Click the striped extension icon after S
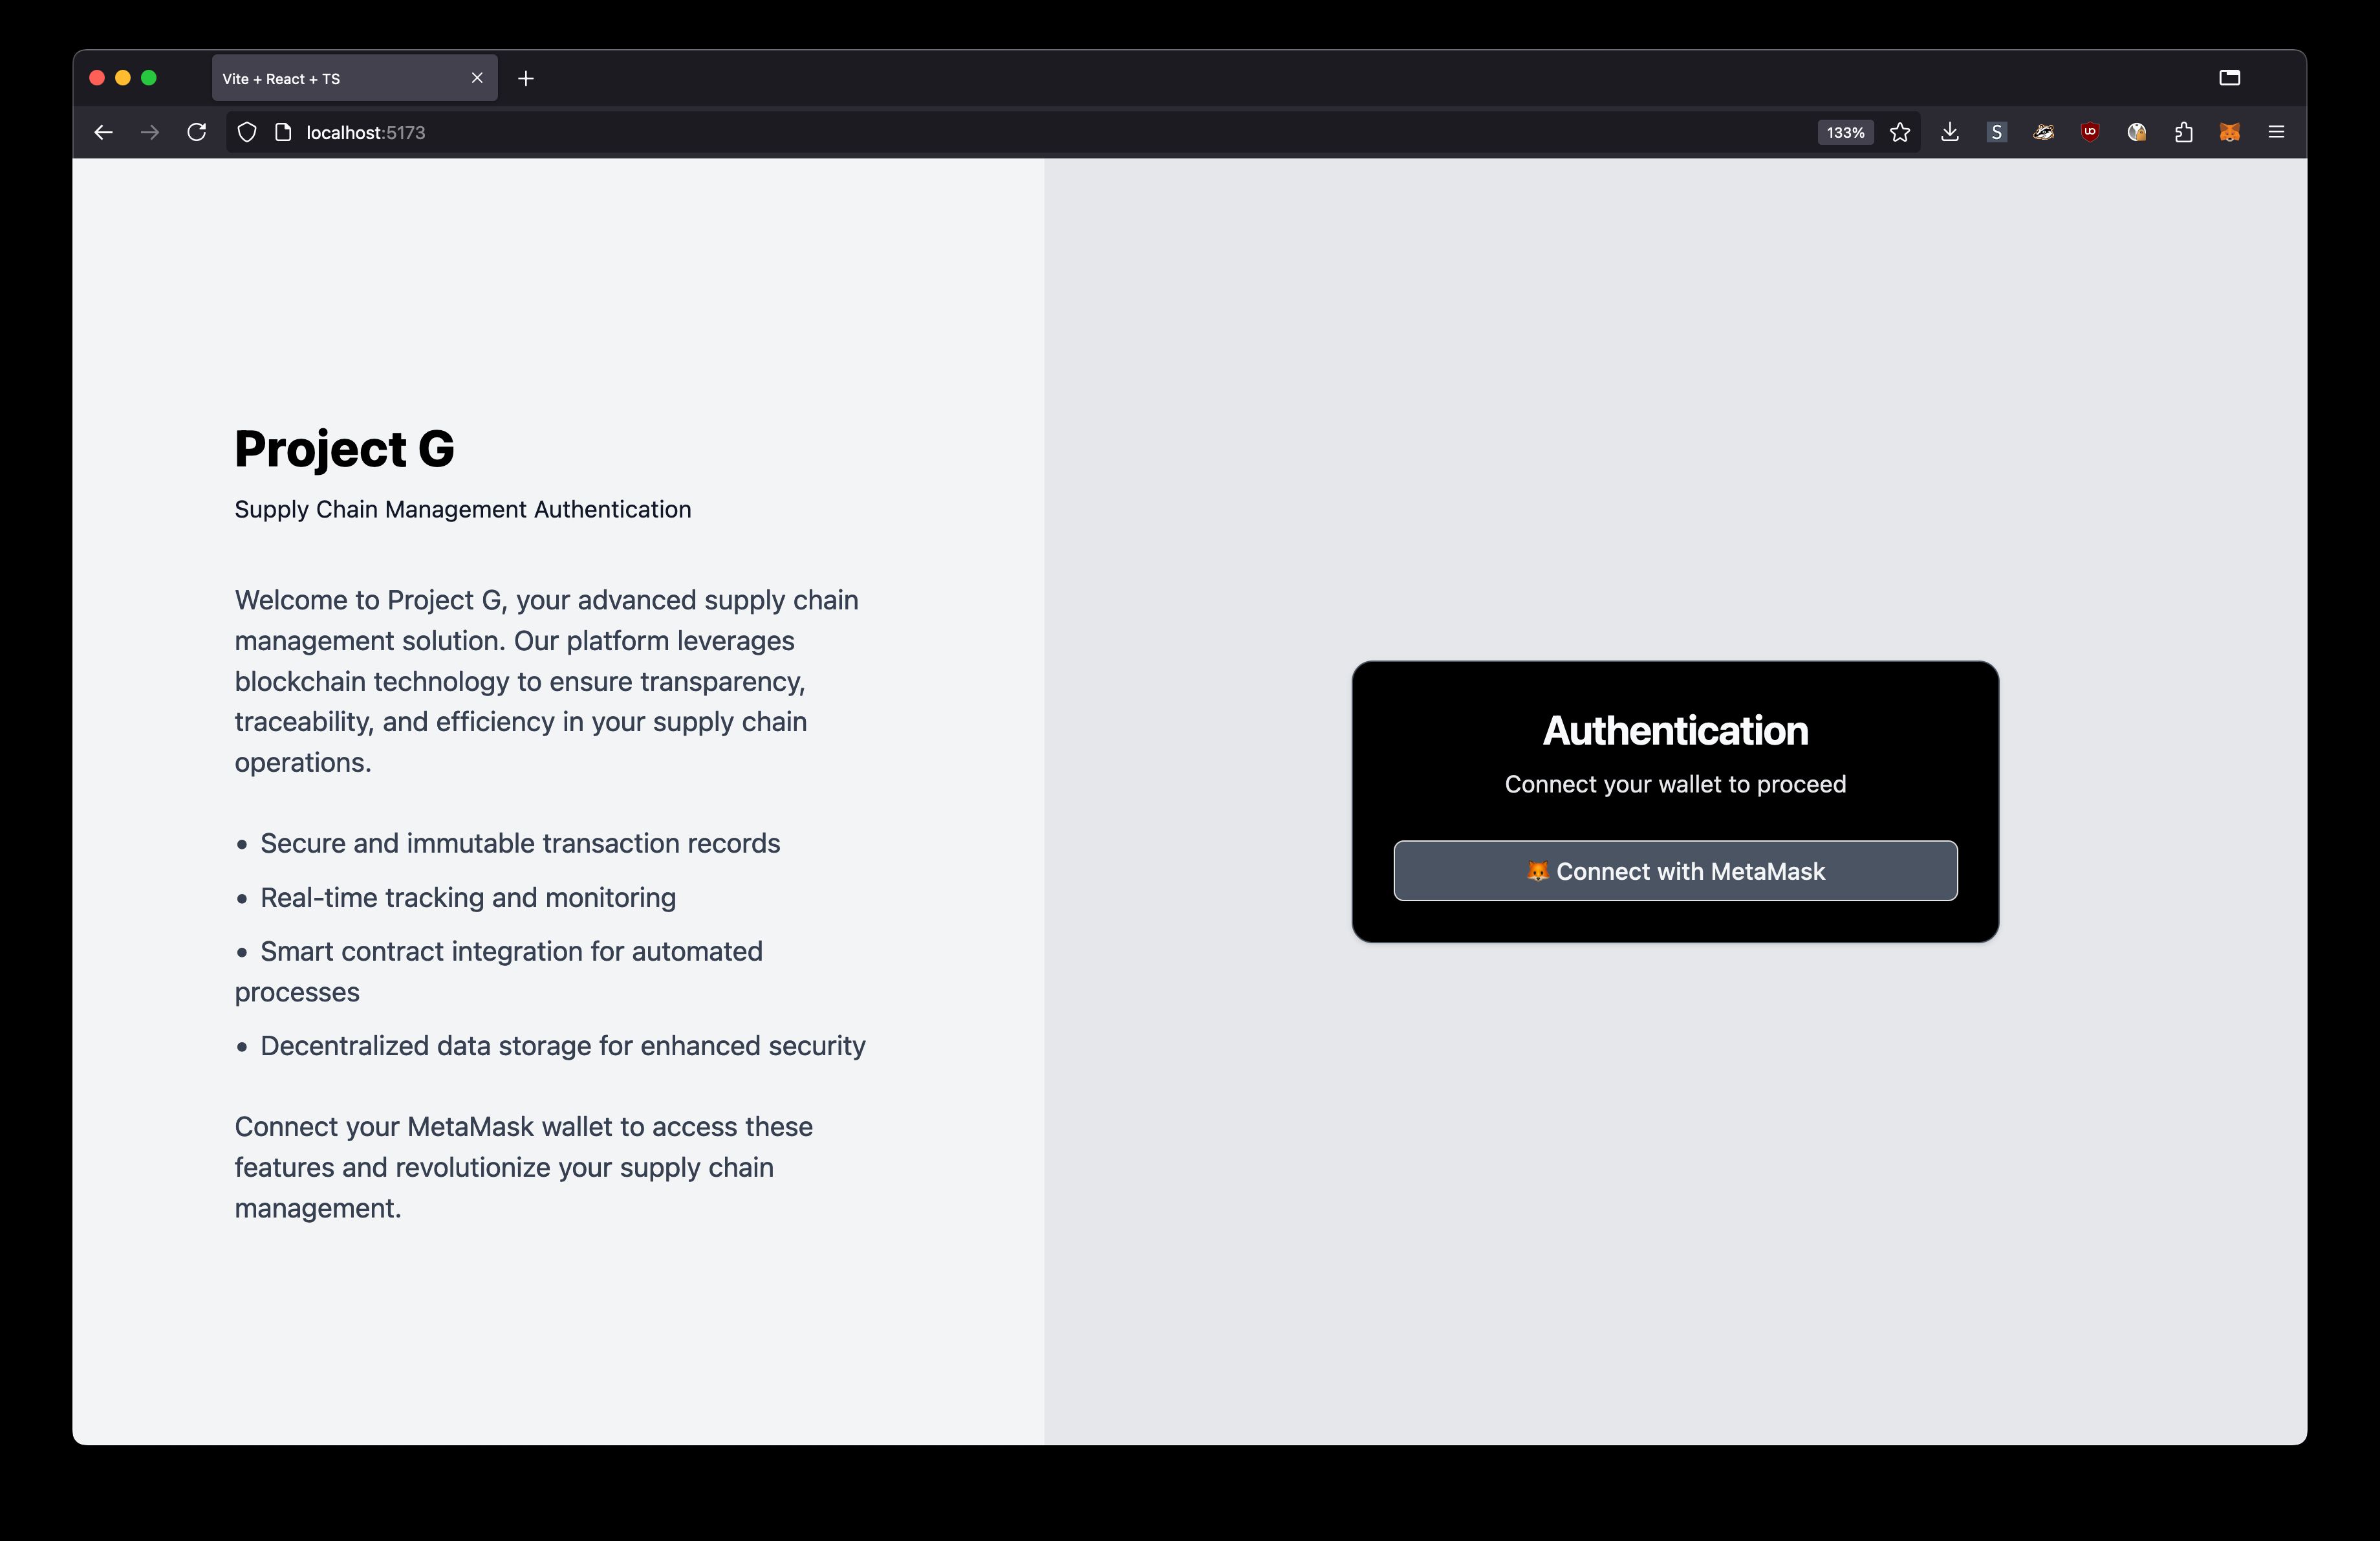Screen dimensions: 2380x1541 [2044, 133]
